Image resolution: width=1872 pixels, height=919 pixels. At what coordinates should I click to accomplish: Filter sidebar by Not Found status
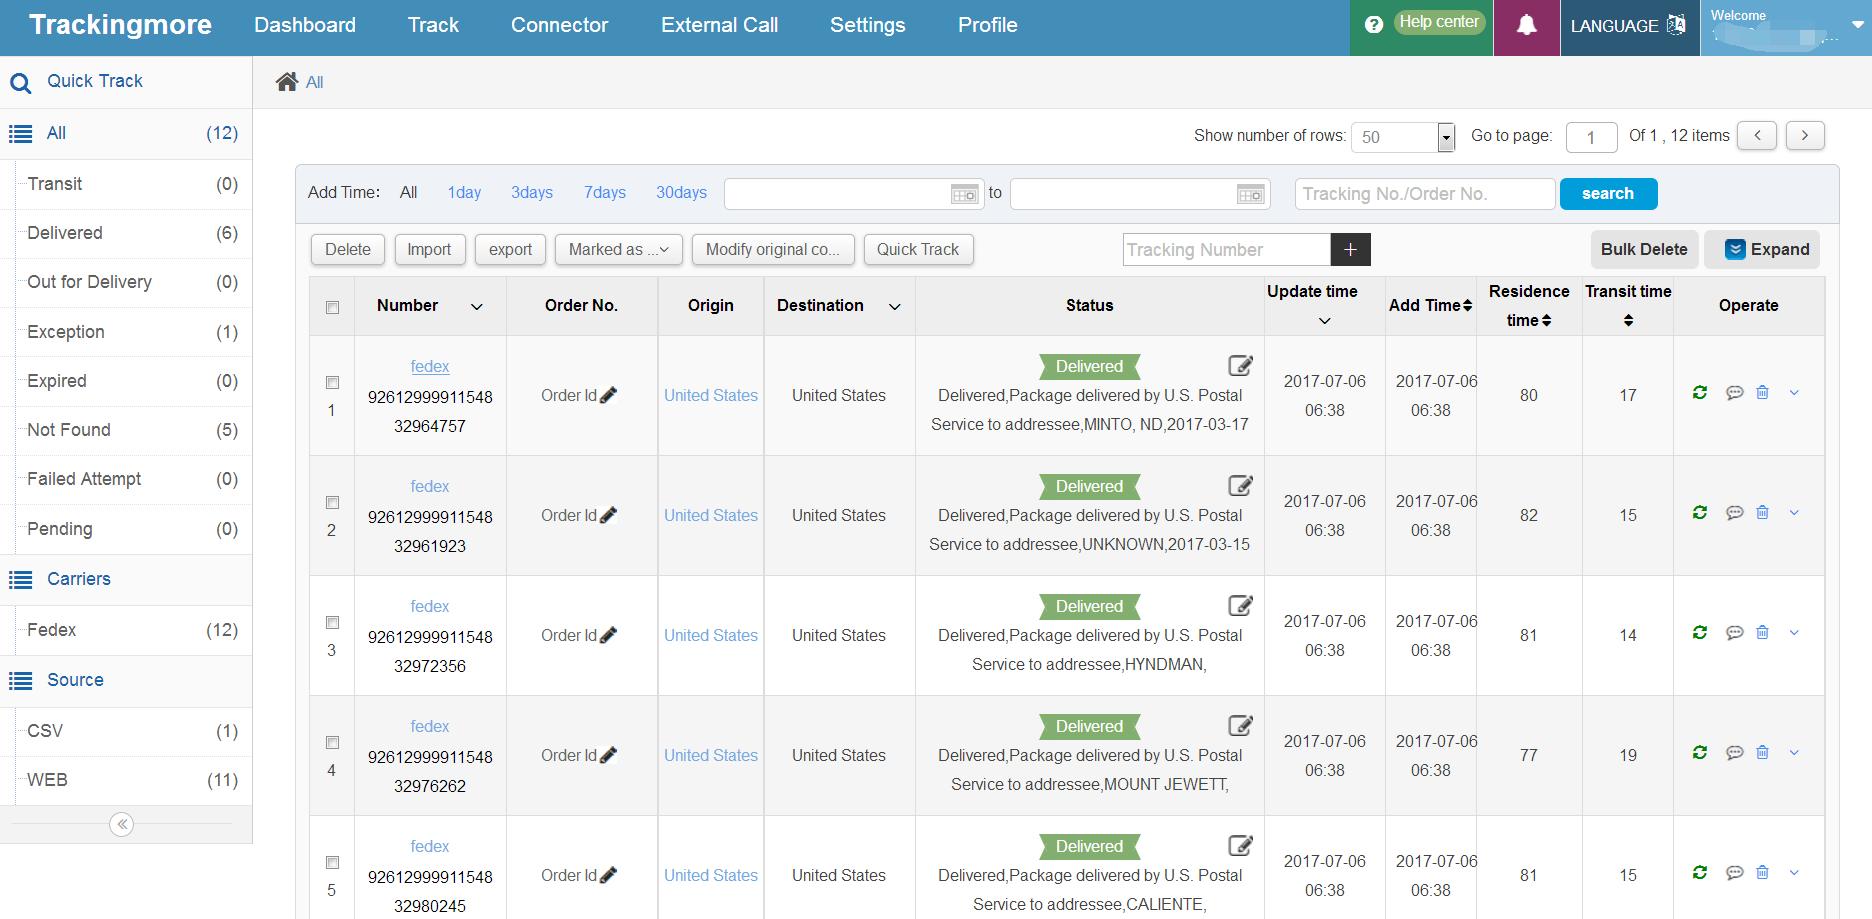(126, 430)
